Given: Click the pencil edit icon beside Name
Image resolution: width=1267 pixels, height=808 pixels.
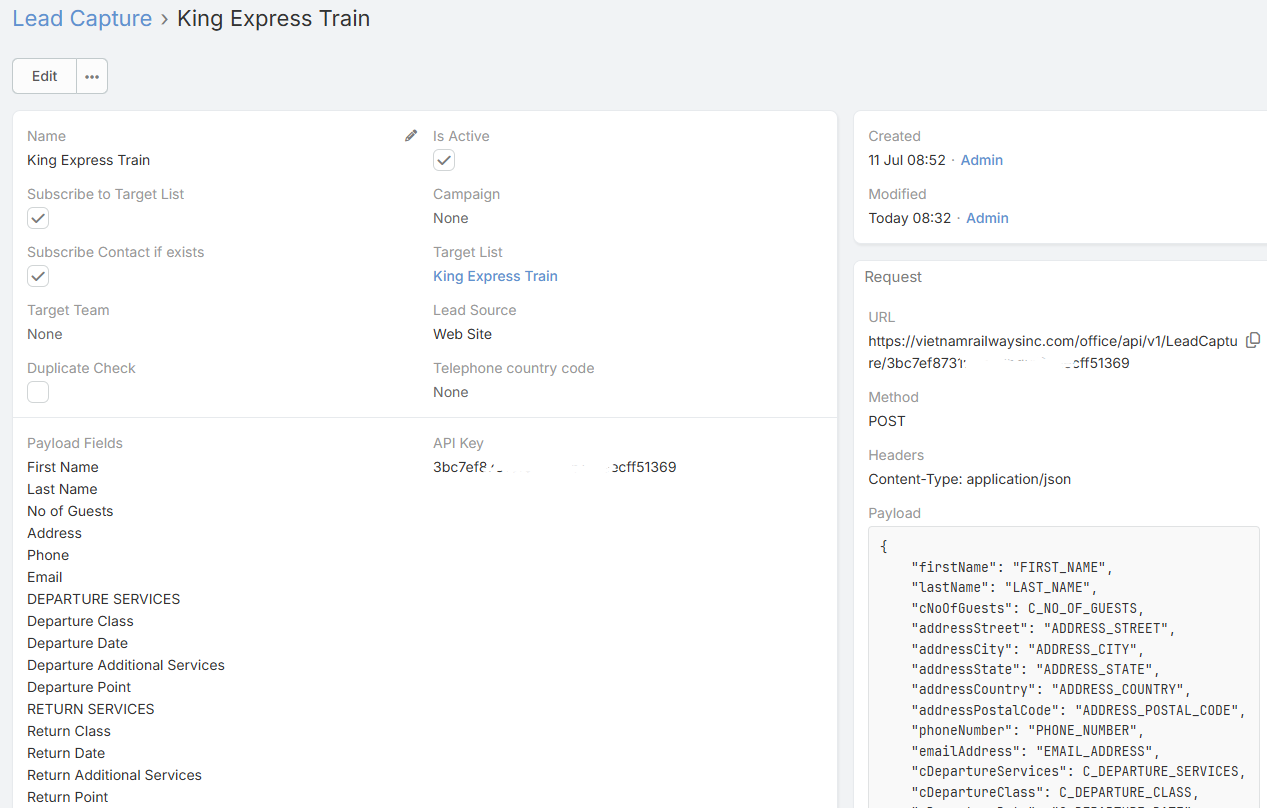Looking at the screenshot, I should (411, 136).
